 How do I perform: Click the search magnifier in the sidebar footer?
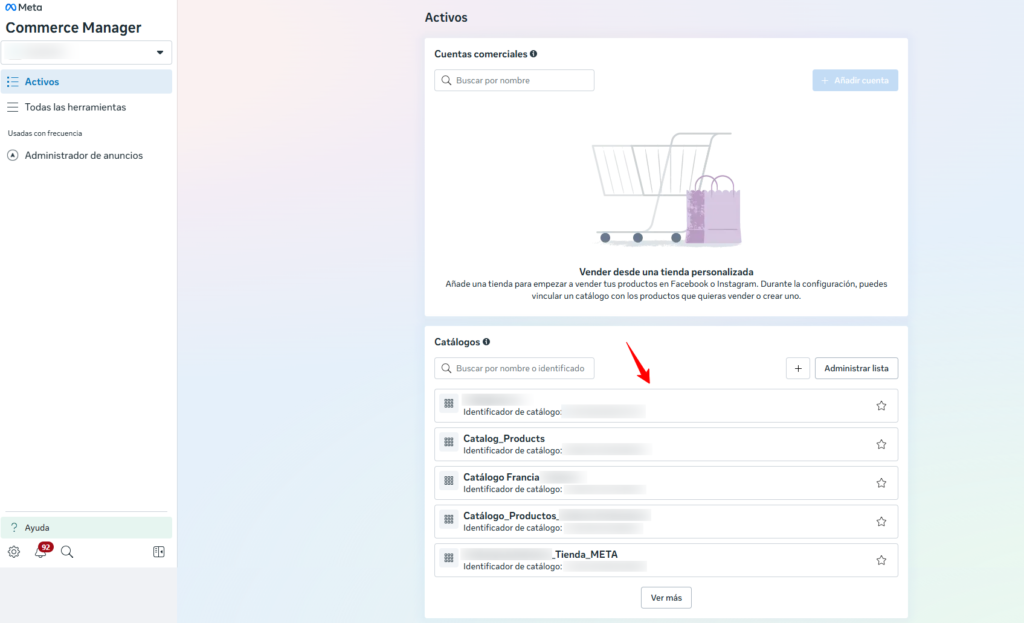click(67, 552)
